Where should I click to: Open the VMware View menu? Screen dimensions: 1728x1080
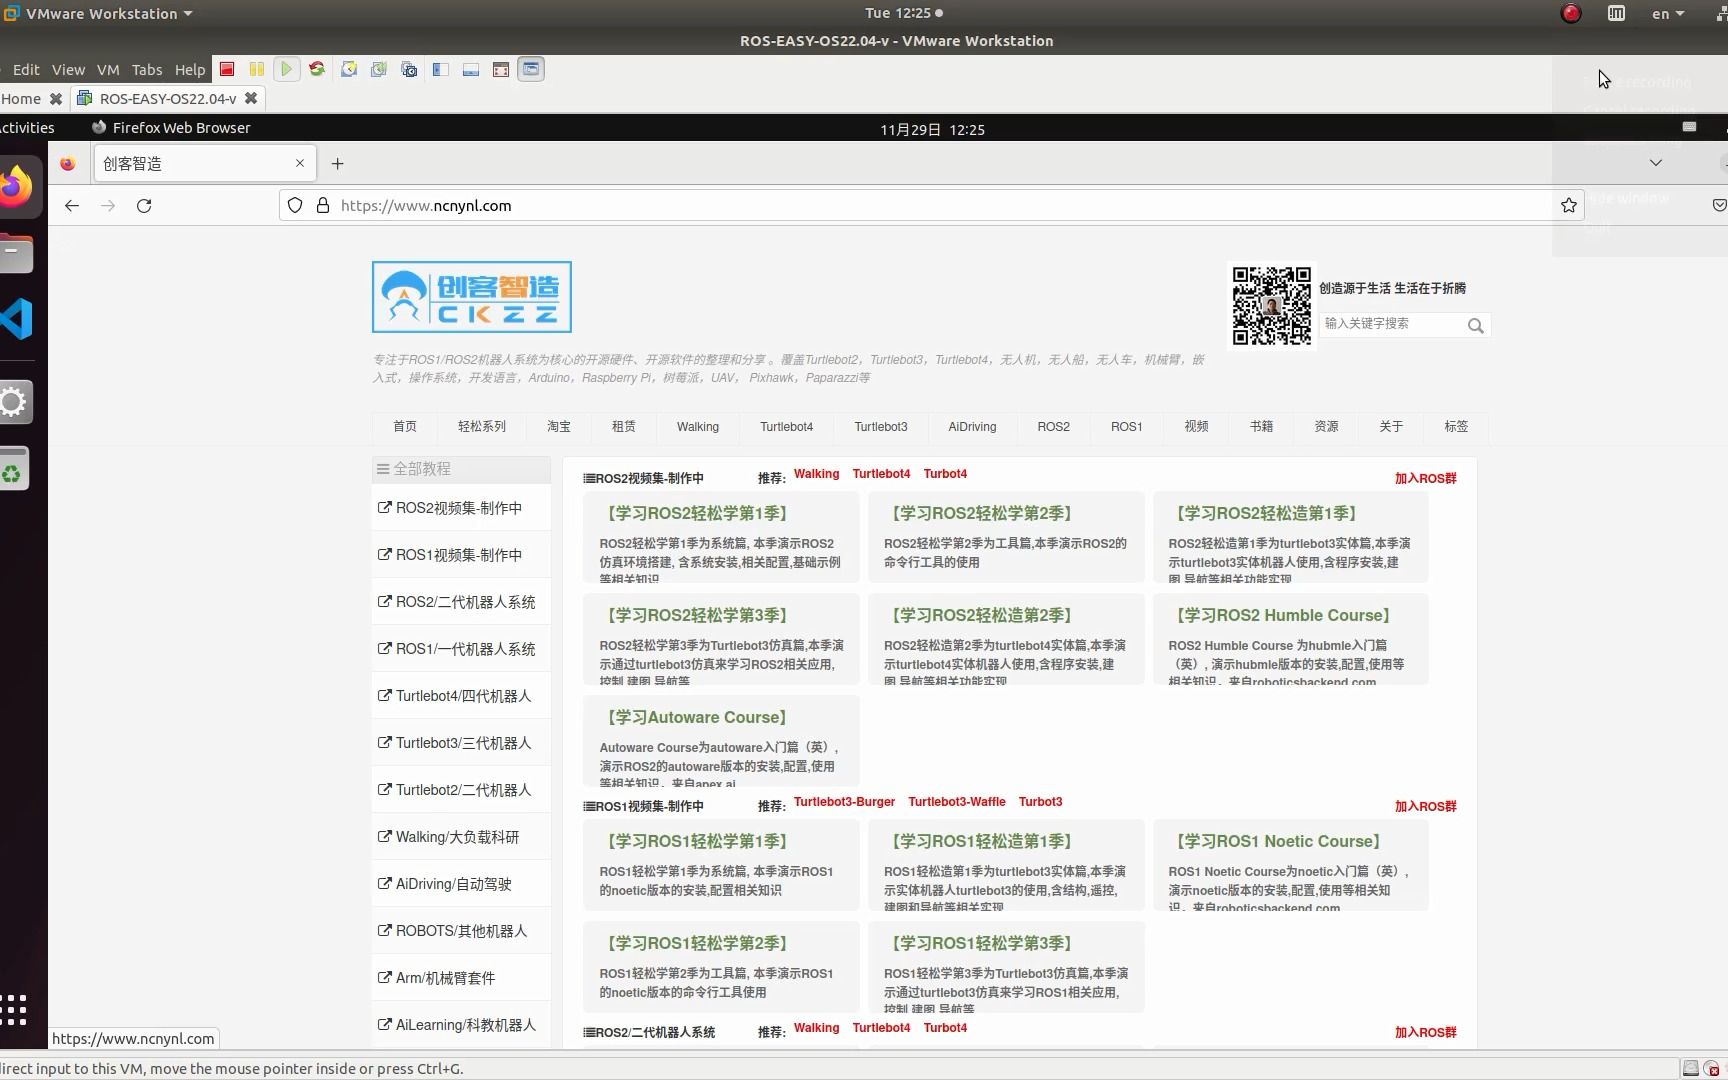pyautogui.click(x=68, y=69)
